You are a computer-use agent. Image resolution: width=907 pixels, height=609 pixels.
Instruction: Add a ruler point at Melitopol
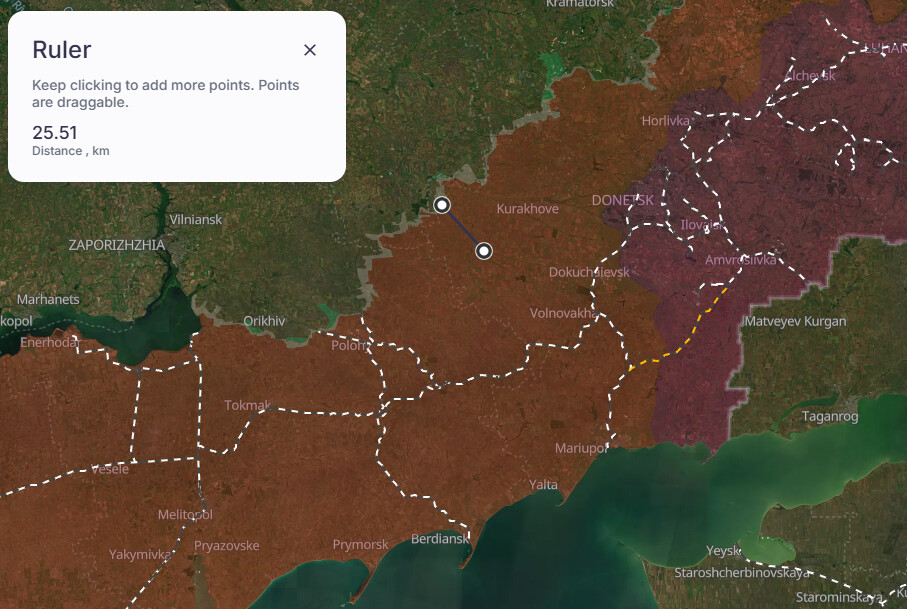click(185, 514)
